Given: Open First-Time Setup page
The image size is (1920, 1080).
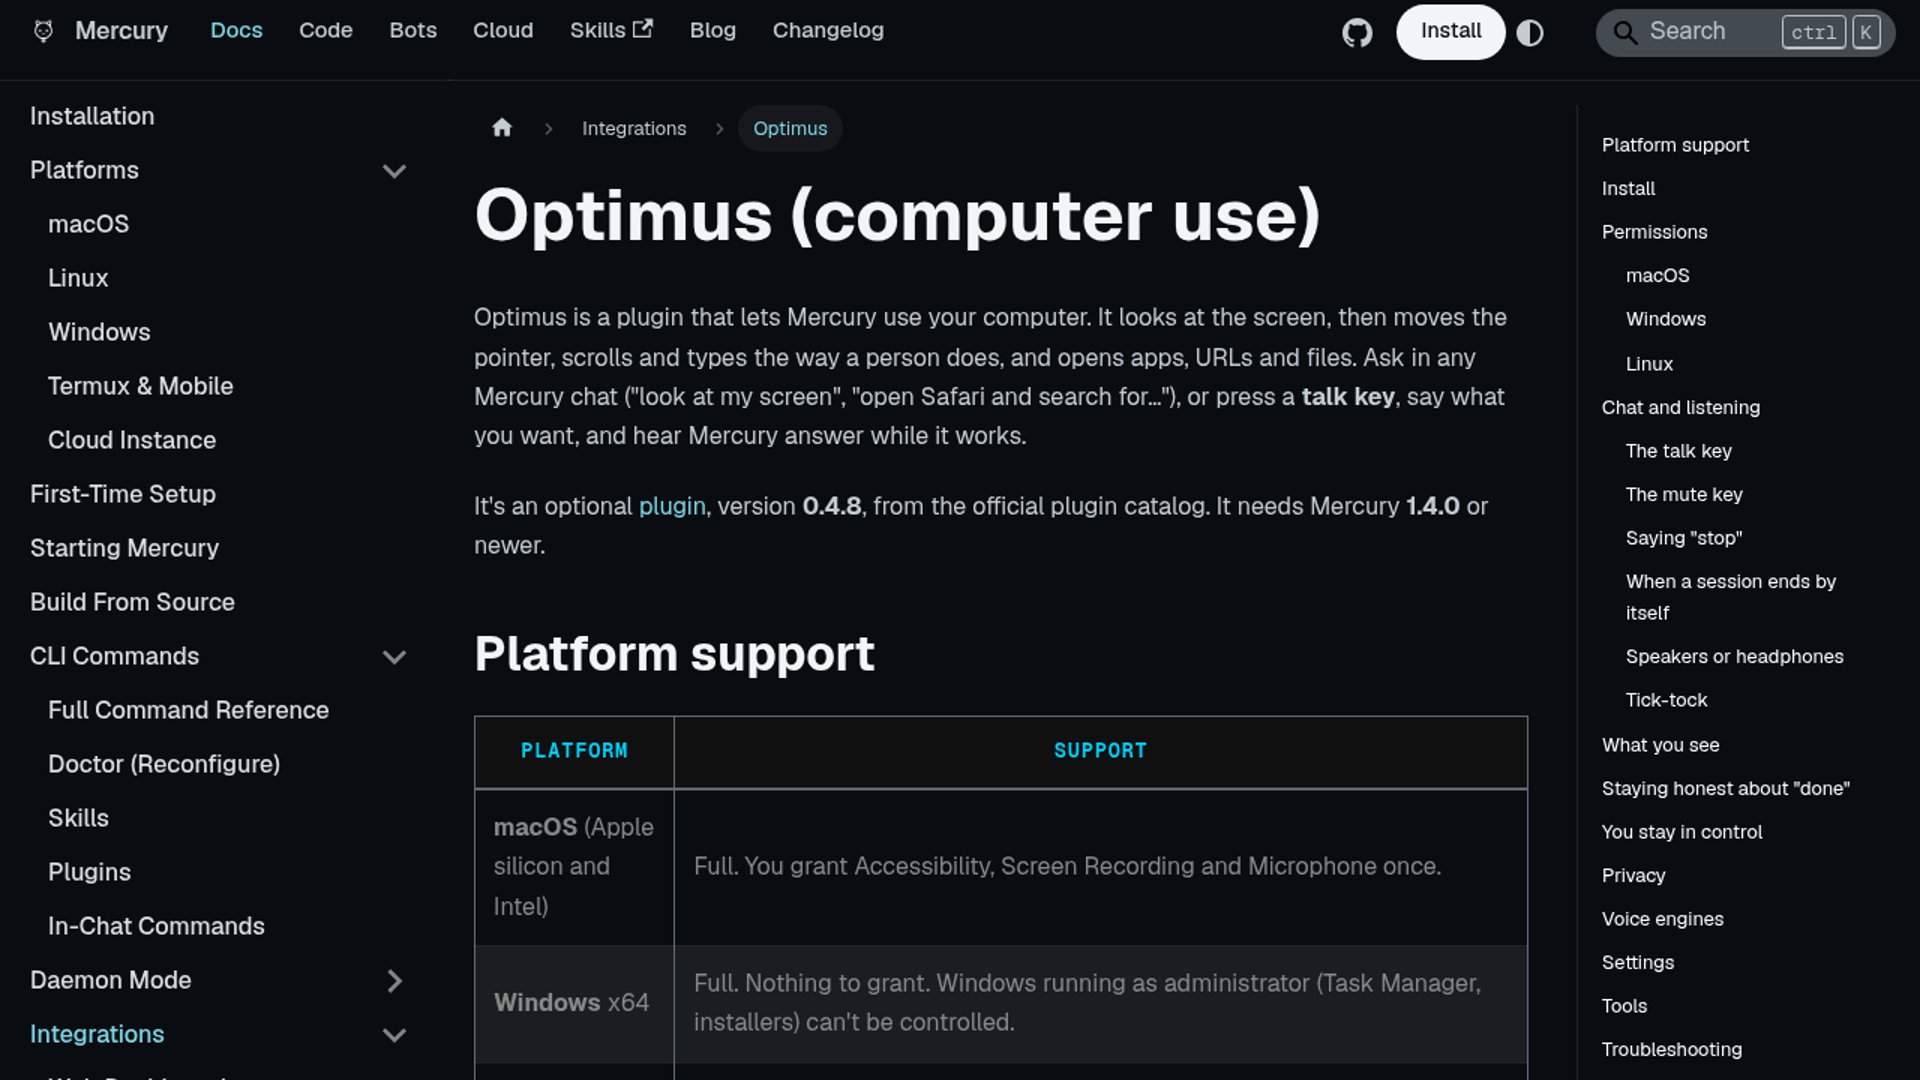Looking at the screenshot, I should coord(123,494).
